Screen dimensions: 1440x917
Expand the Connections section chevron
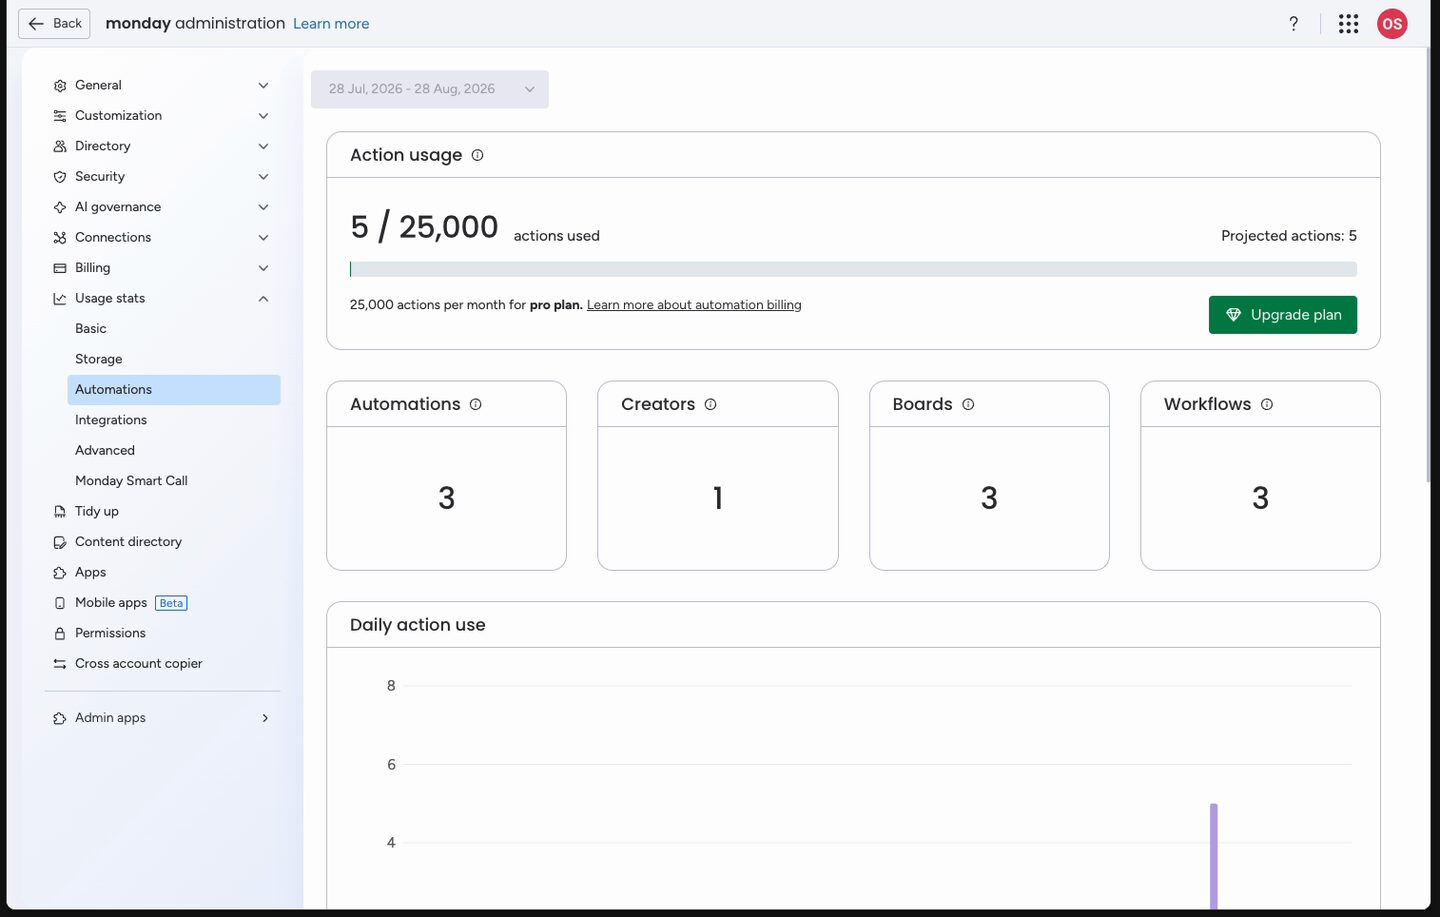pyautogui.click(x=263, y=238)
